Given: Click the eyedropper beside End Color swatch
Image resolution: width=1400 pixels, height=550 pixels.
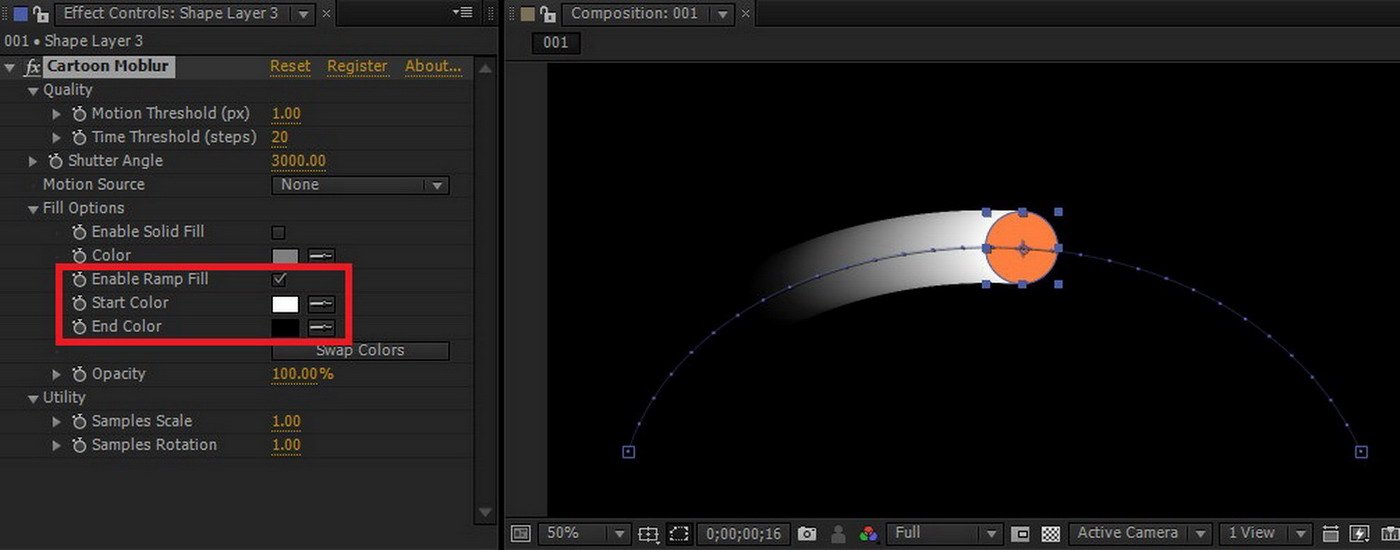Looking at the screenshot, I should (321, 327).
